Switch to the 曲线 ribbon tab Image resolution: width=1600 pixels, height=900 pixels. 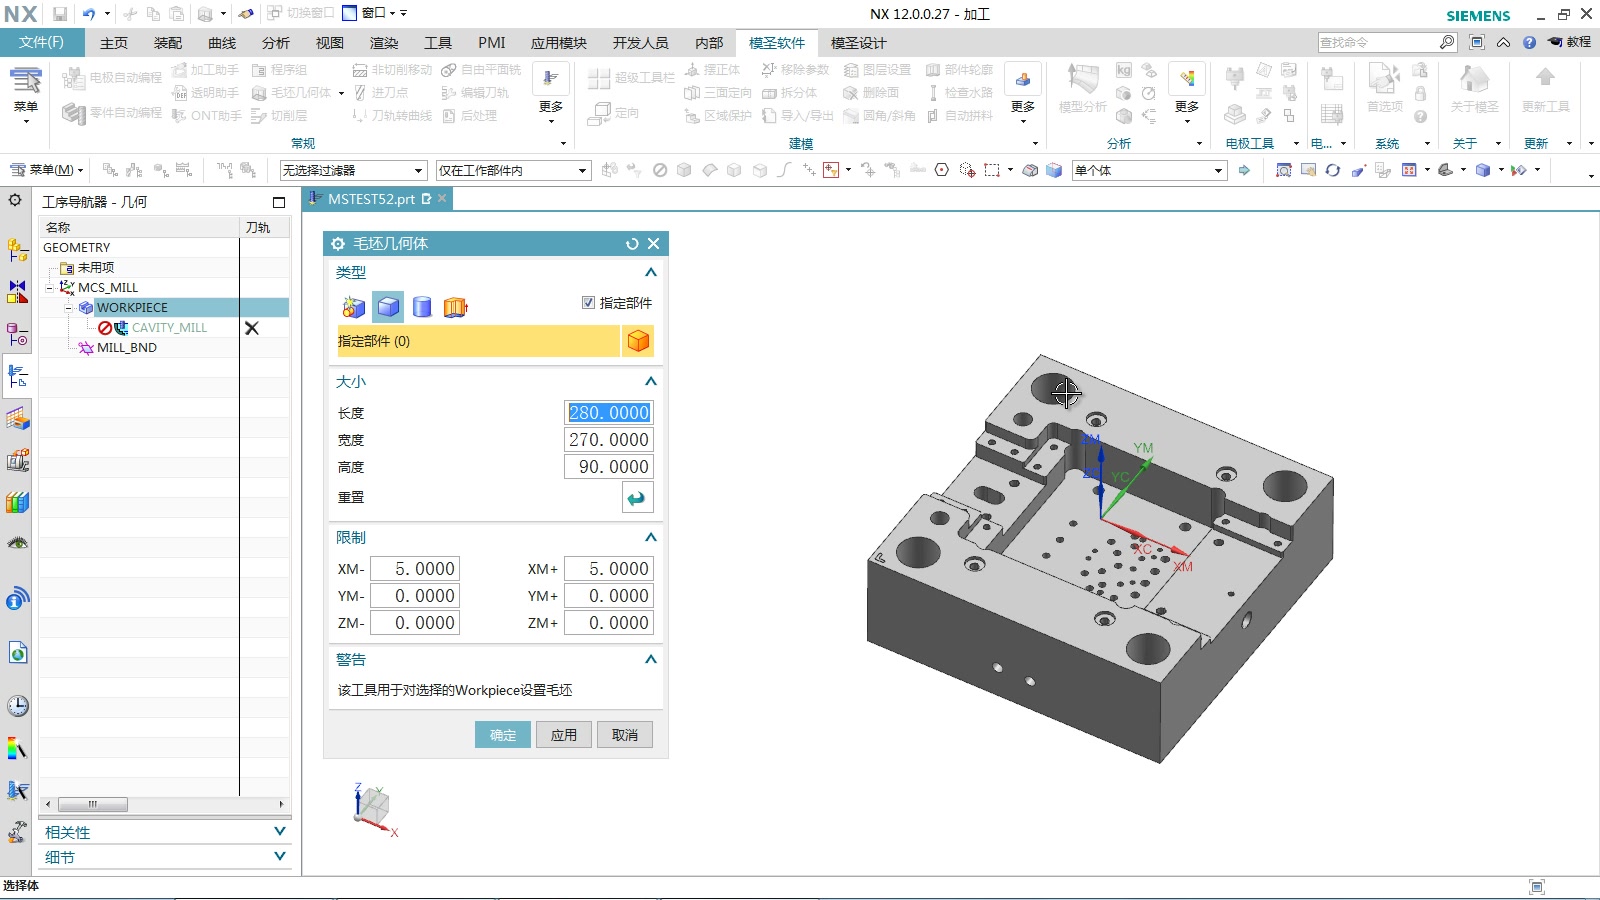pyautogui.click(x=222, y=43)
